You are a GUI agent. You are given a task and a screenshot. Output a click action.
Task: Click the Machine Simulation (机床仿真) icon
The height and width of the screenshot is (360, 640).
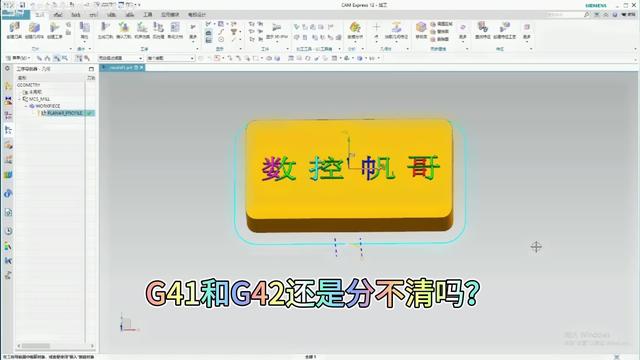click(142, 28)
